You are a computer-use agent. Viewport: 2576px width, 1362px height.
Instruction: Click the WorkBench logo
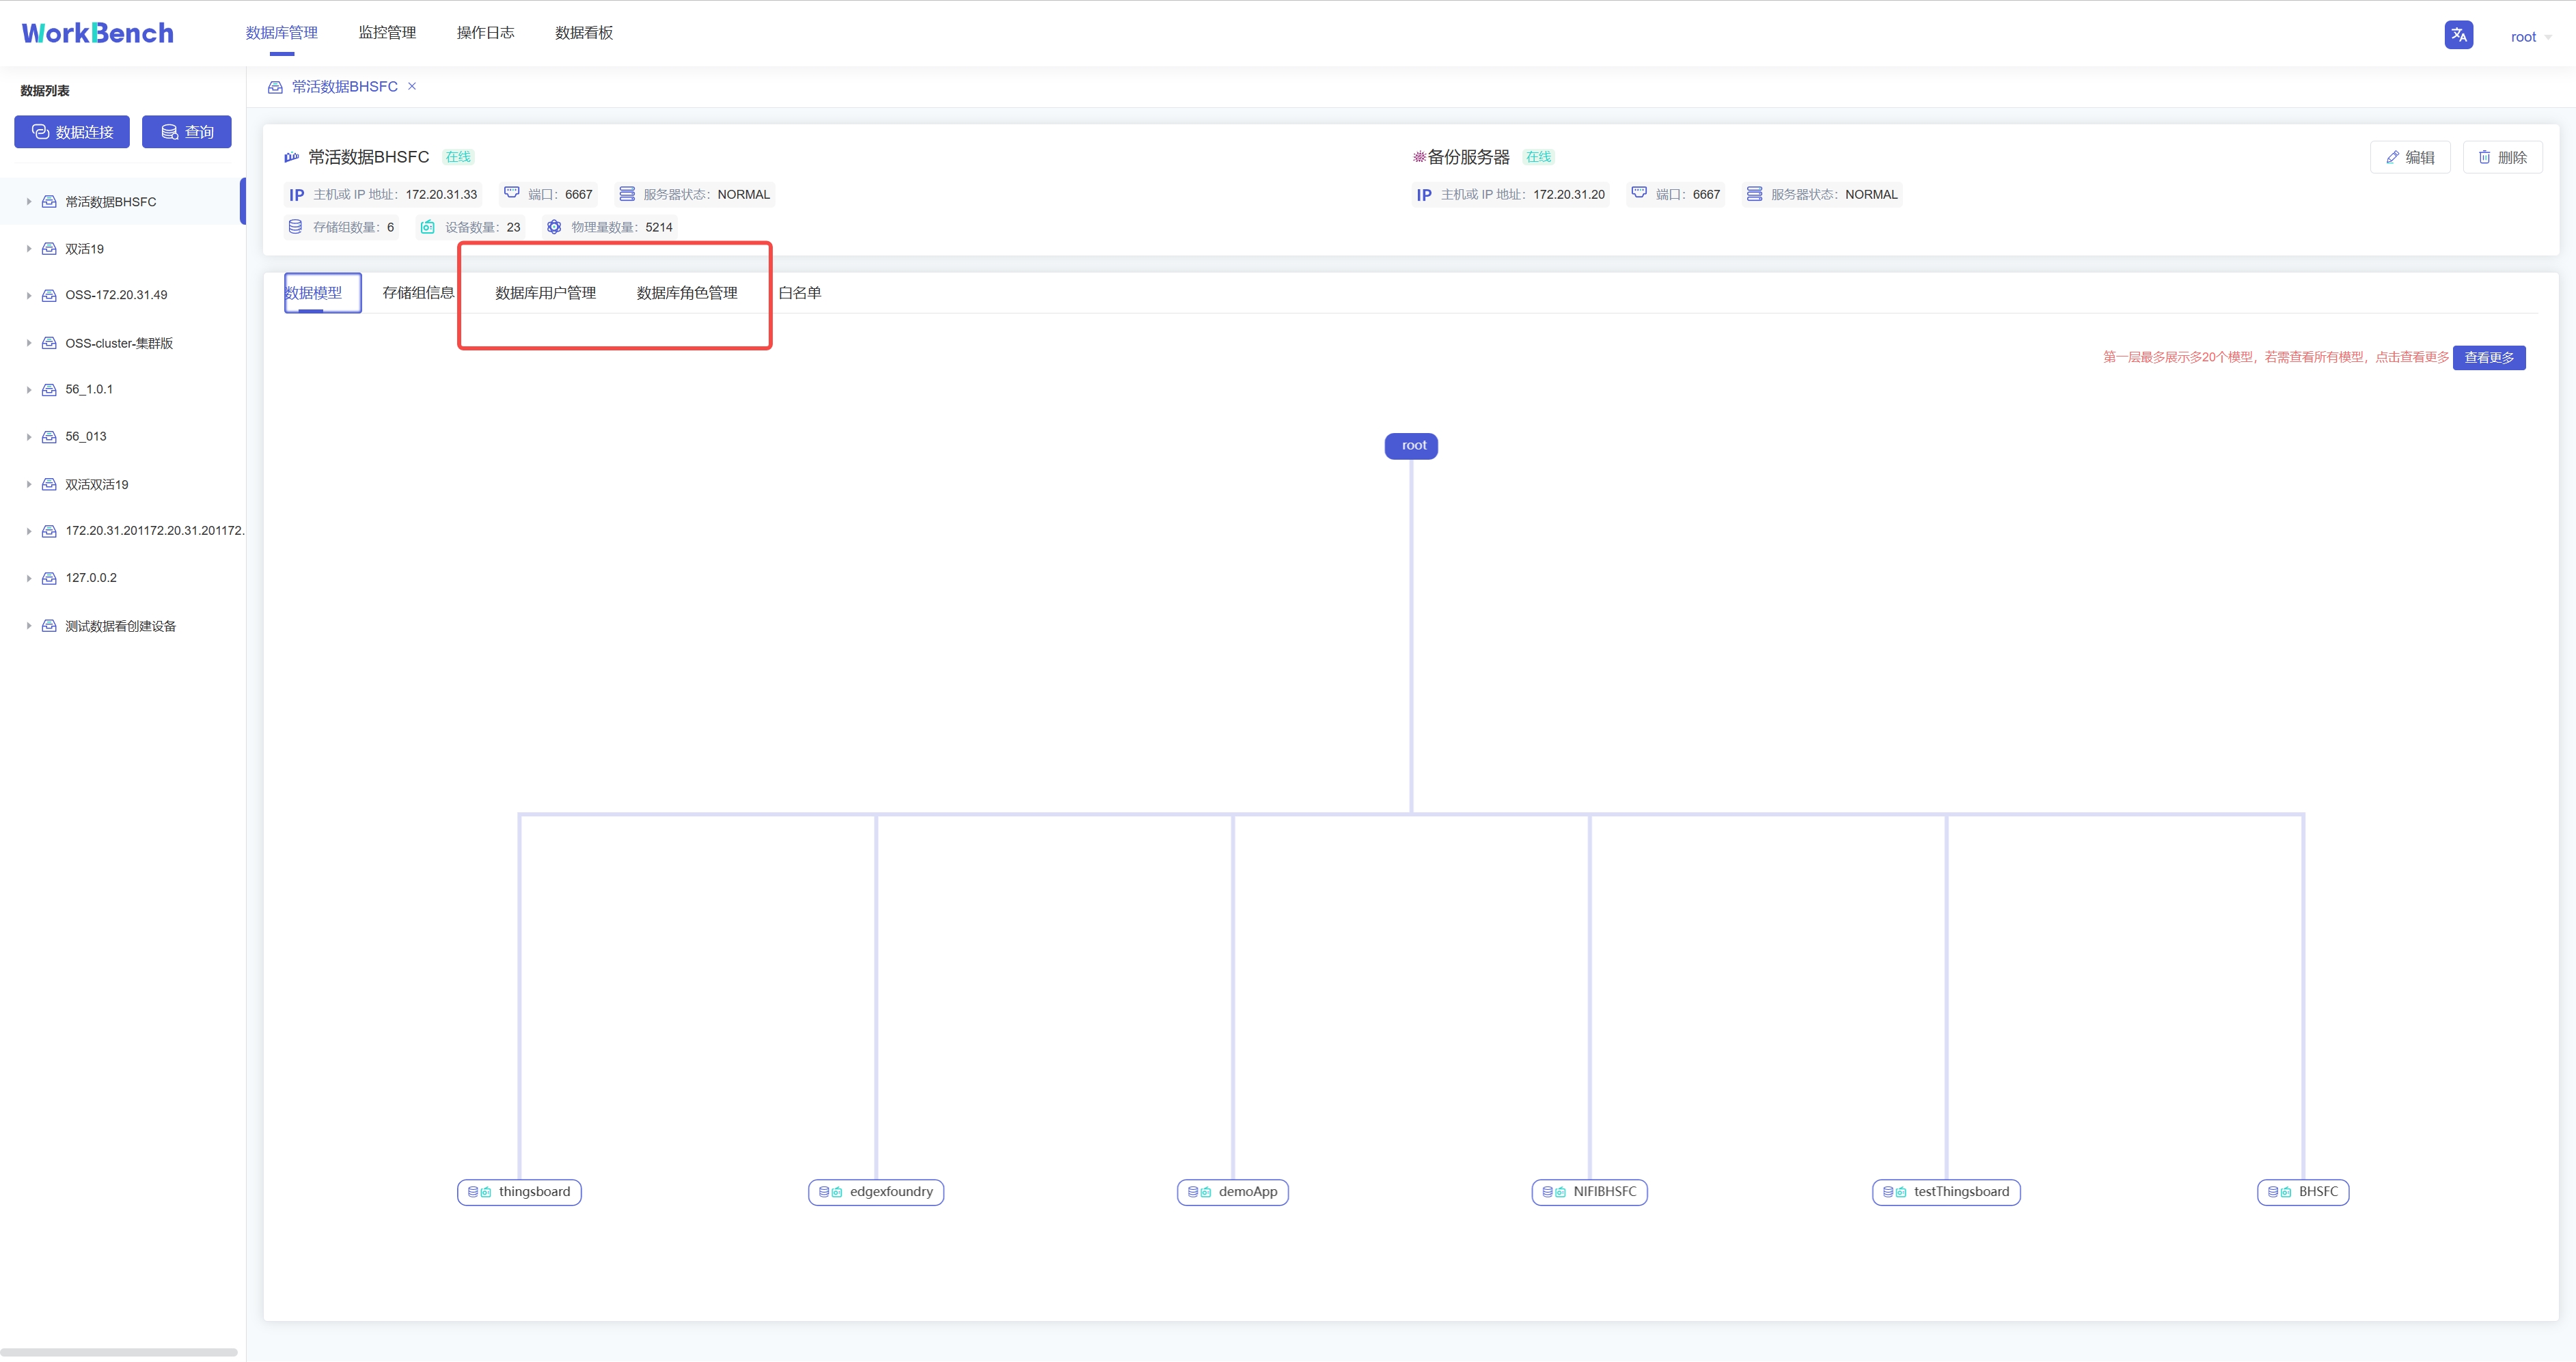pos(98,33)
